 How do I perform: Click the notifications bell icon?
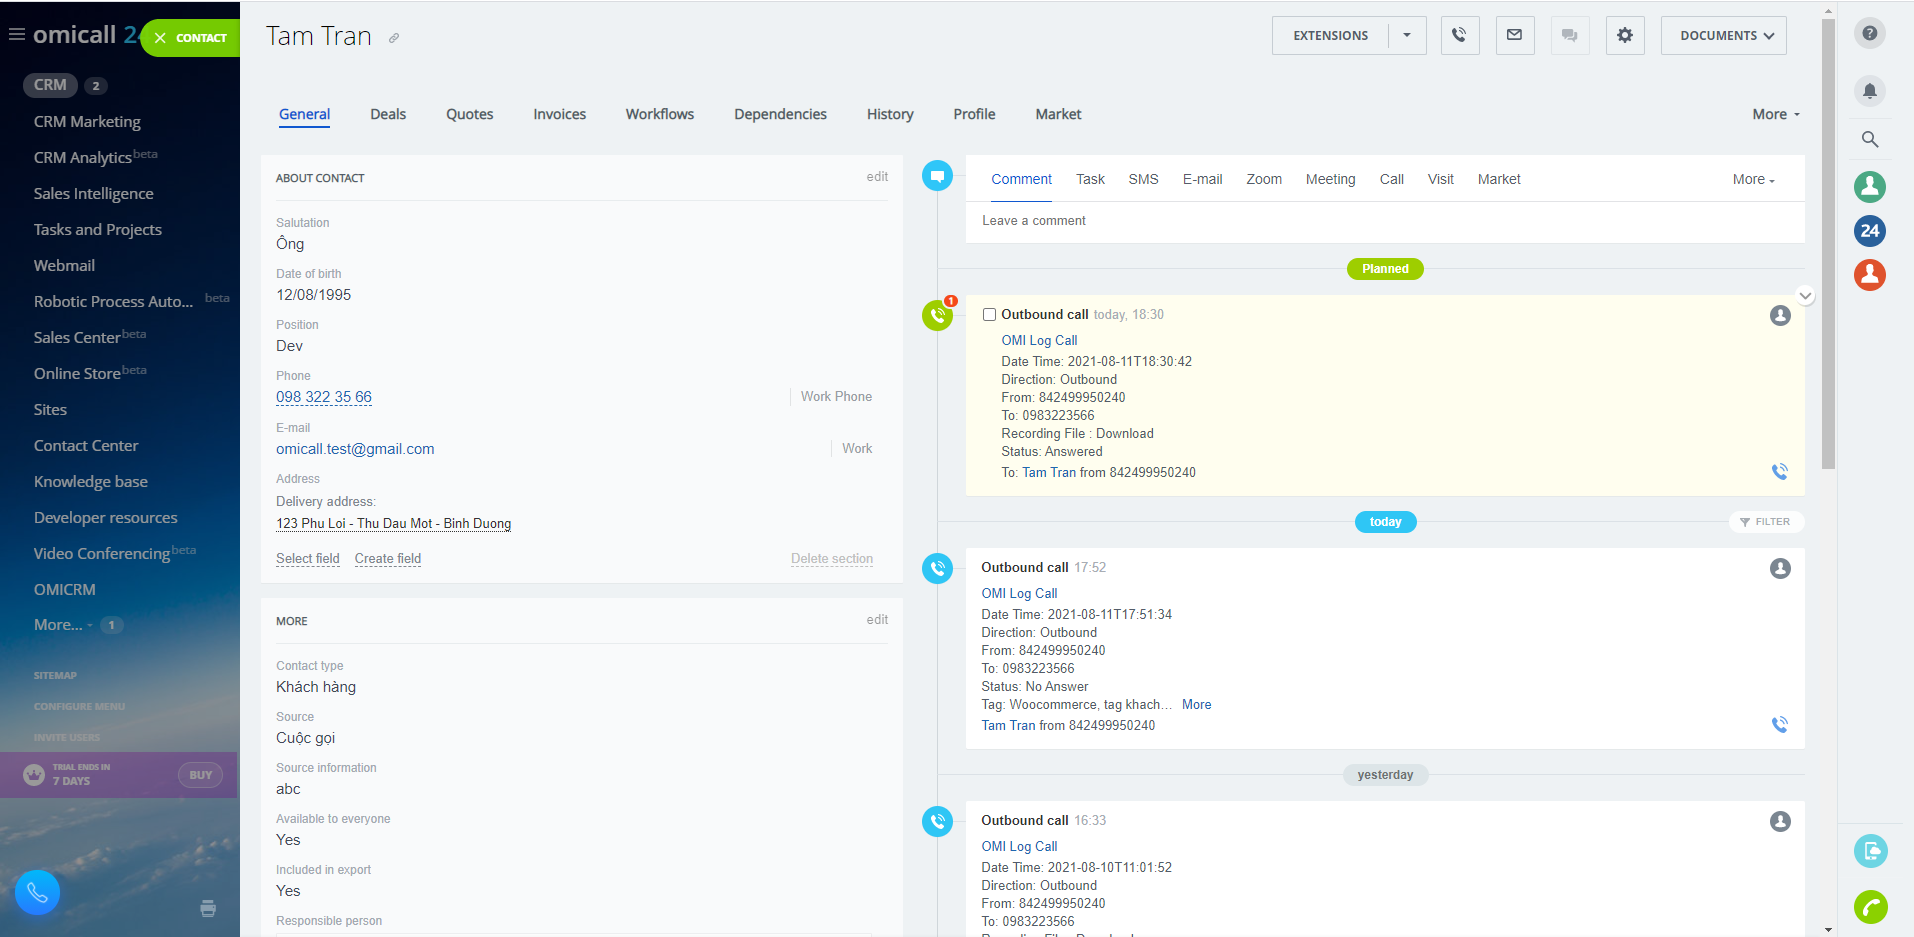pos(1869,91)
